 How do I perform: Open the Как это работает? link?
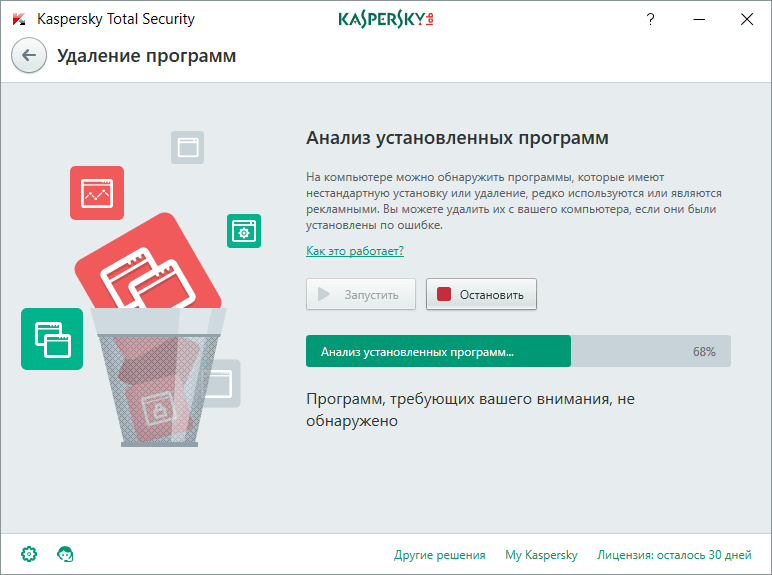coord(354,251)
